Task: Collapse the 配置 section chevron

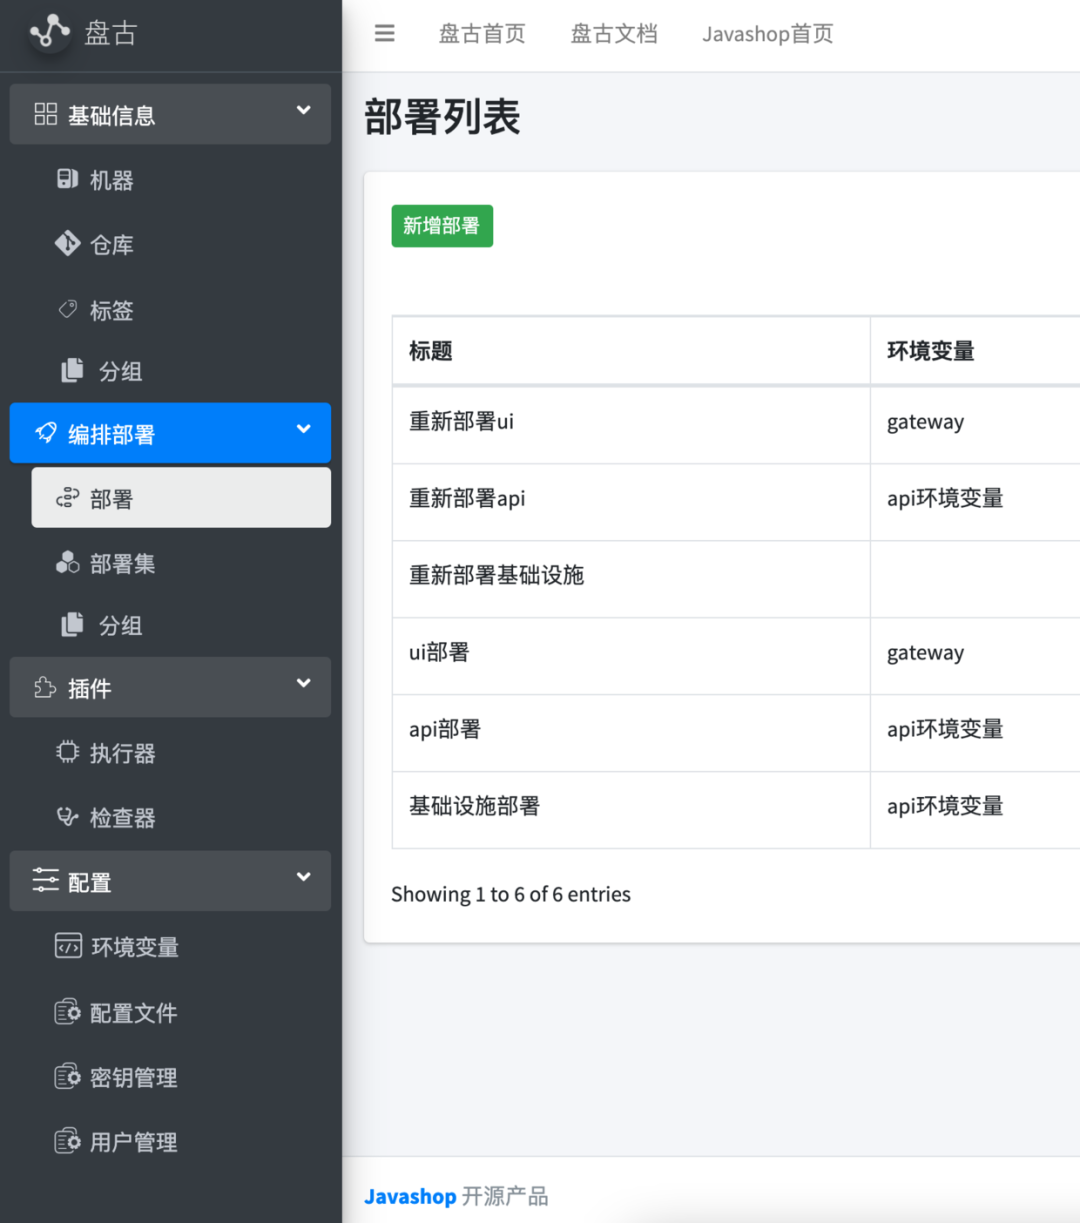Action: click(x=304, y=877)
